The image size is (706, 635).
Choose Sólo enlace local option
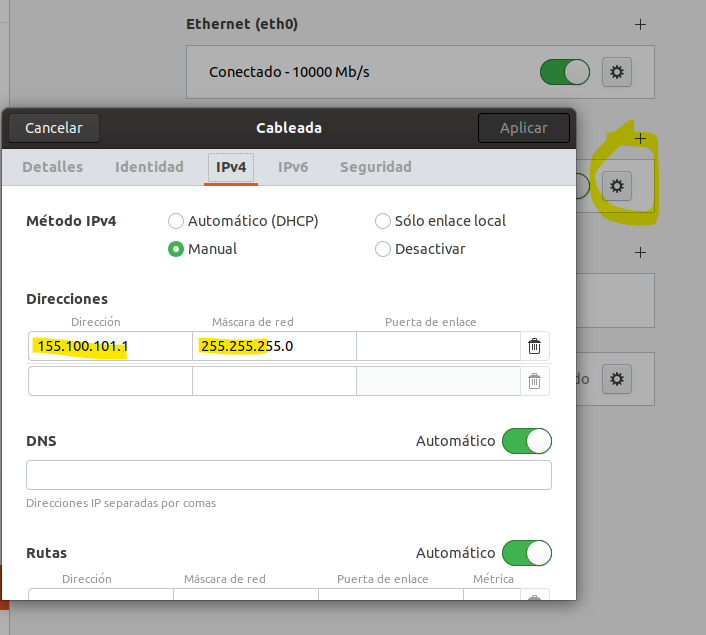pyautogui.click(x=383, y=221)
